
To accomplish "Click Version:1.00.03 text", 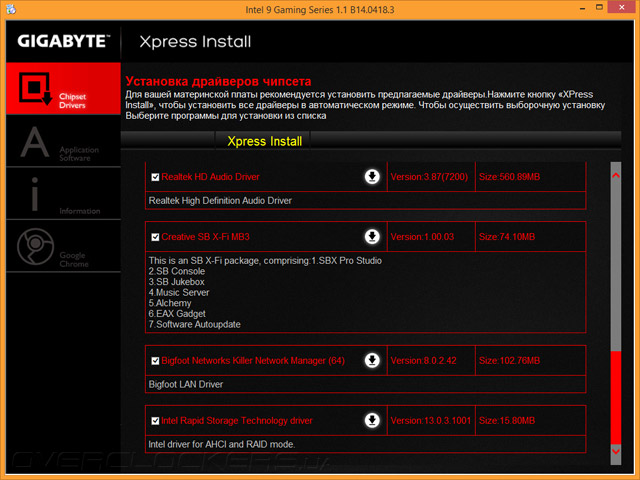I will pyautogui.click(x=422, y=237).
